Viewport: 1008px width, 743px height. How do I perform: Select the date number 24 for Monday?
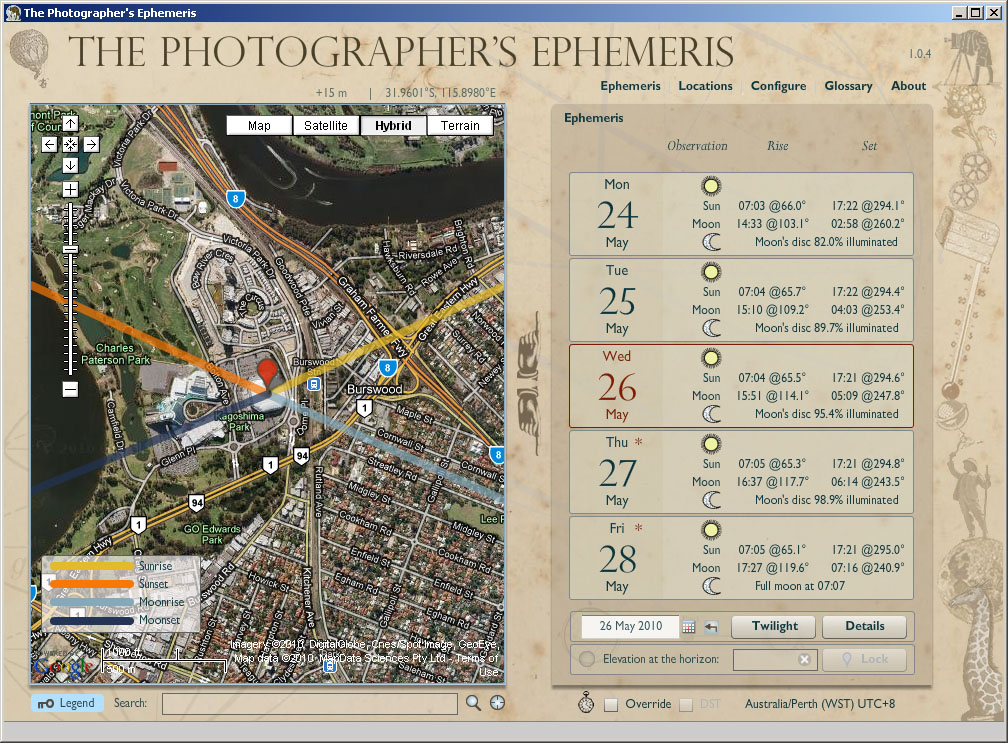(617, 215)
